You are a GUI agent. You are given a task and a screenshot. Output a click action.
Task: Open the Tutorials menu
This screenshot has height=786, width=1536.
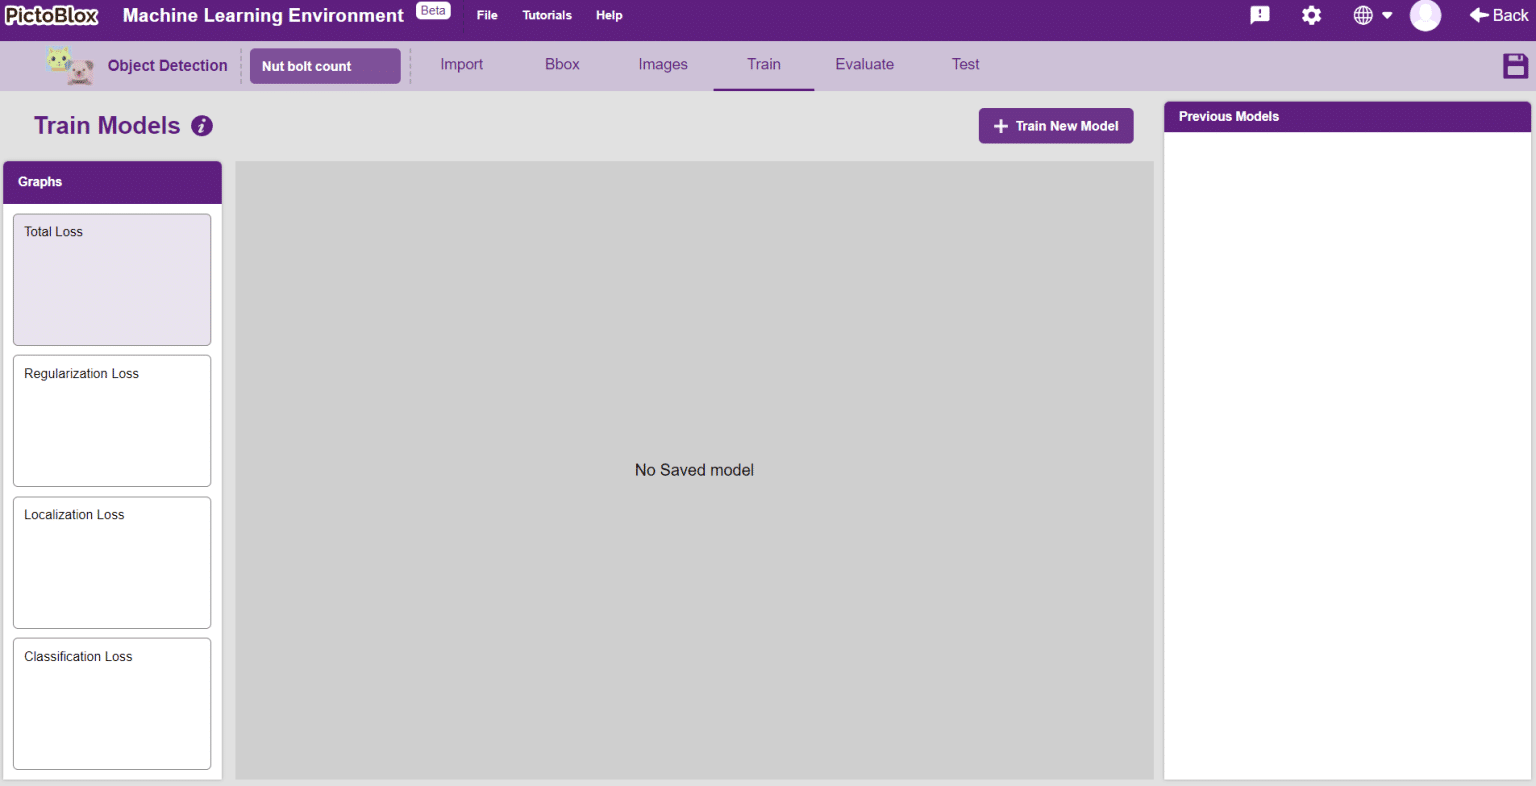pos(547,15)
